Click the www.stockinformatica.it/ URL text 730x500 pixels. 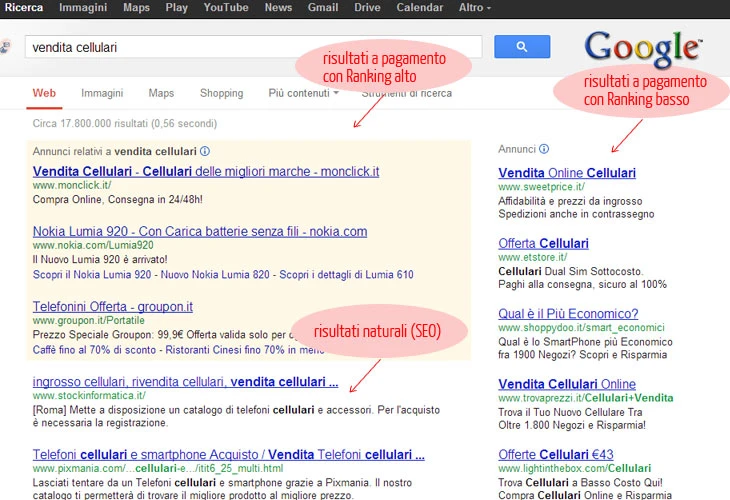click(89, 395)
